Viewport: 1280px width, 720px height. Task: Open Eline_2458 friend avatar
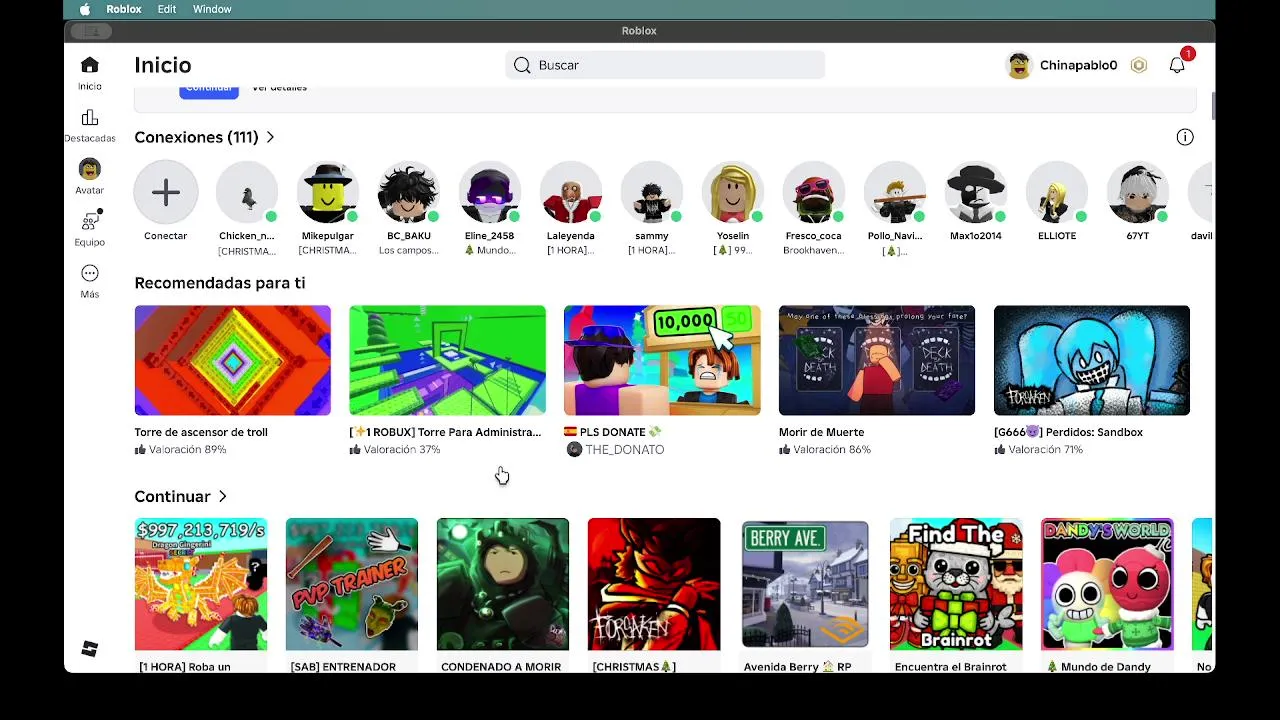tap(489, 192)
